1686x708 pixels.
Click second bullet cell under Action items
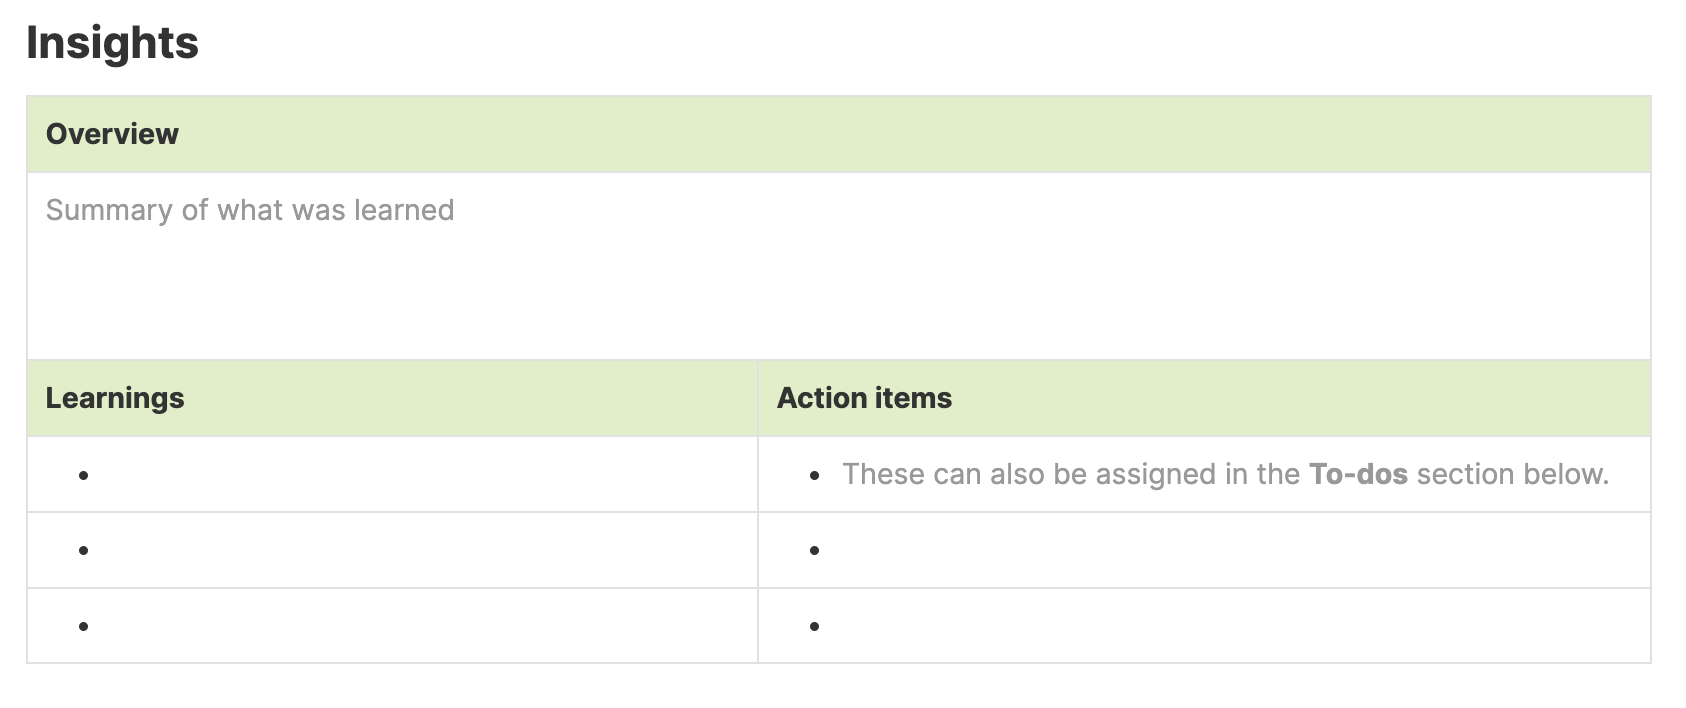click(1204, 550)
